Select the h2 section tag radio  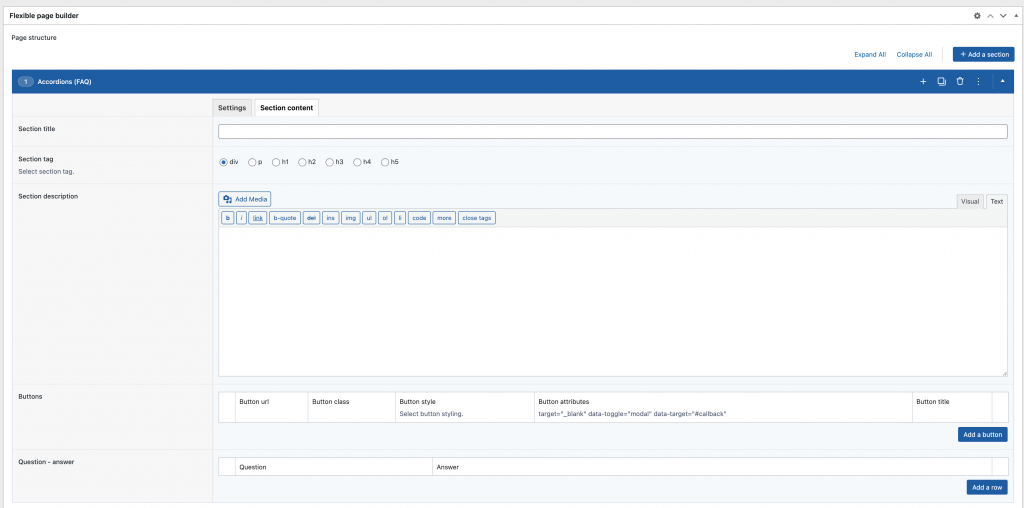[x=302, y=162]
